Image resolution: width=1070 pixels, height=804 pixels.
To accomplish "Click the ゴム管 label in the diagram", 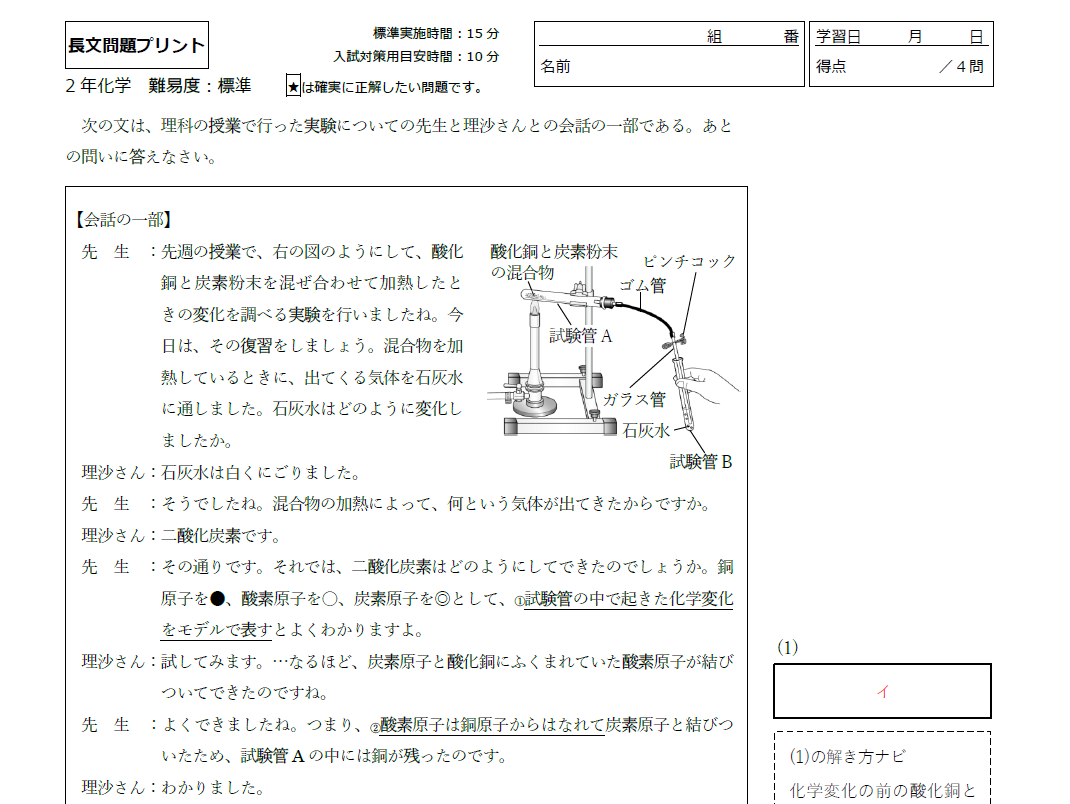I will [x=642, y=285].
